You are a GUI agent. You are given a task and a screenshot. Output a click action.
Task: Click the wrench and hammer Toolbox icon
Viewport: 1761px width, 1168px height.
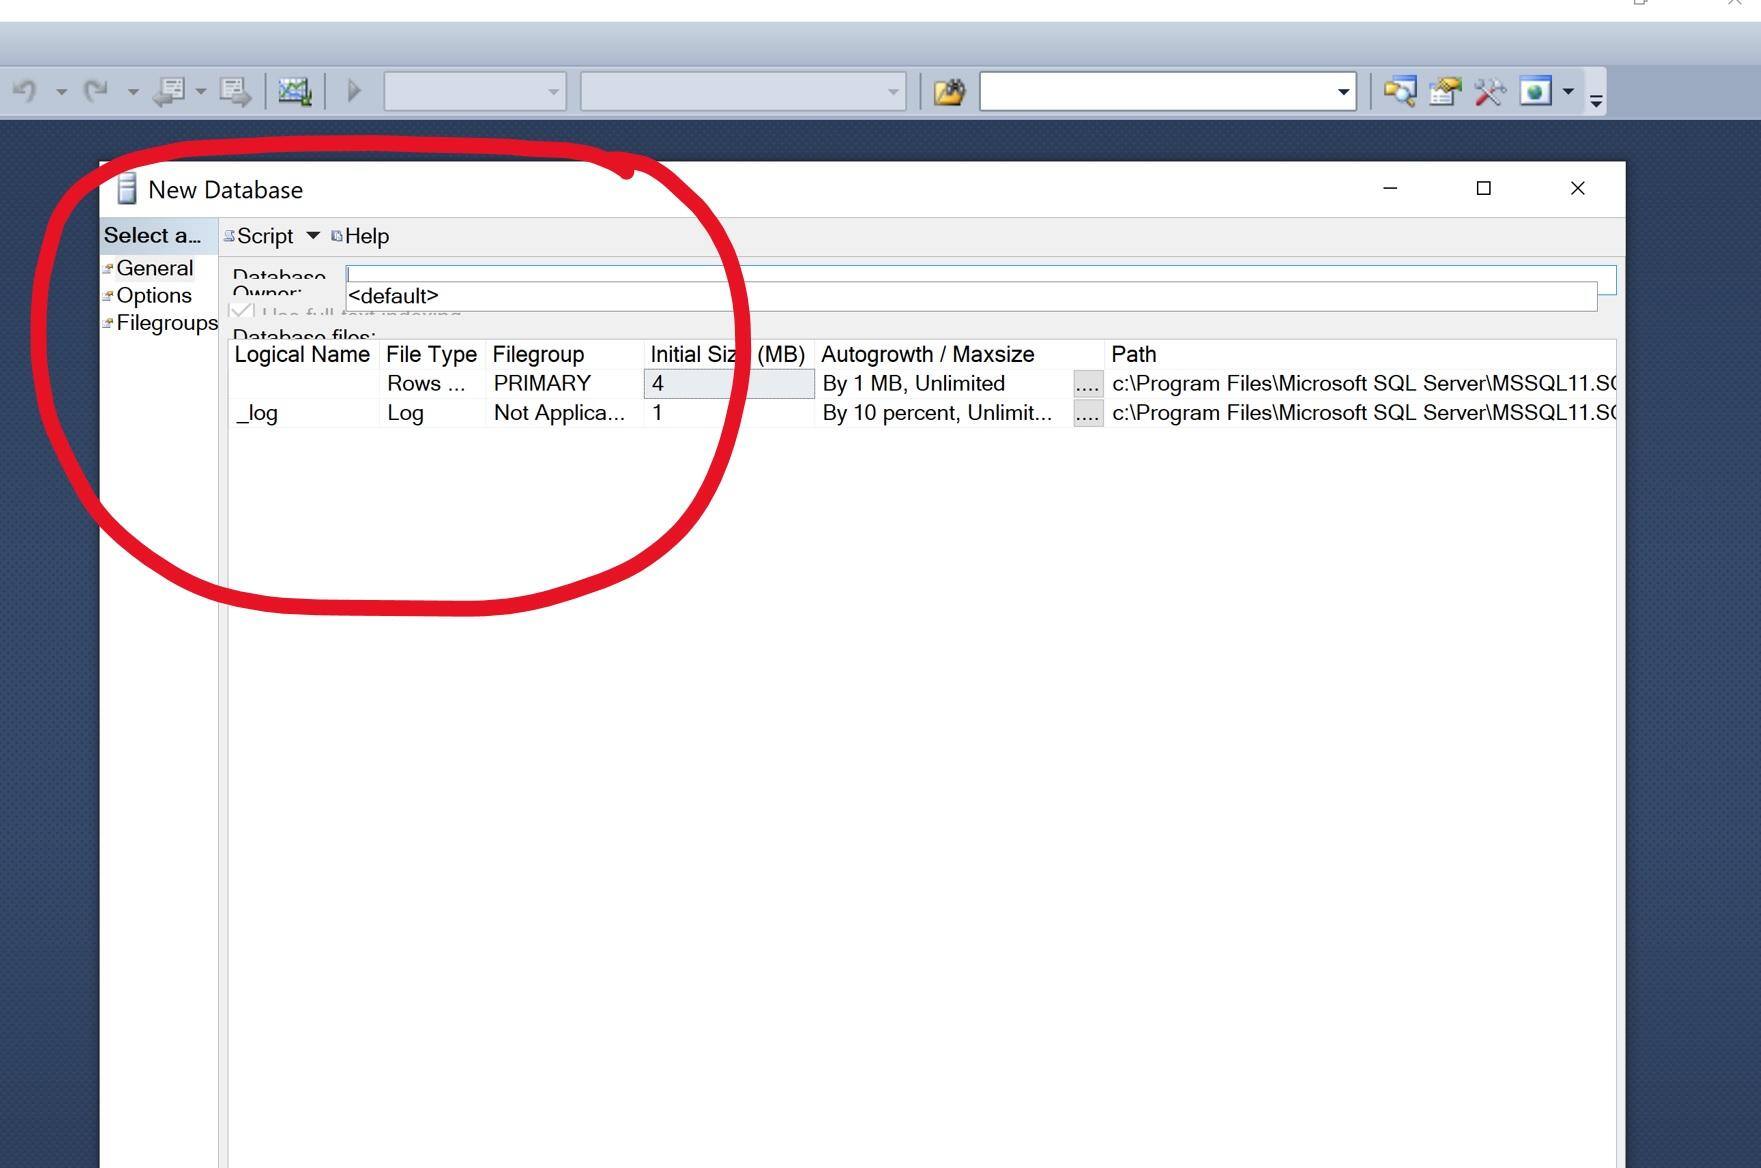click(1489, 92)
